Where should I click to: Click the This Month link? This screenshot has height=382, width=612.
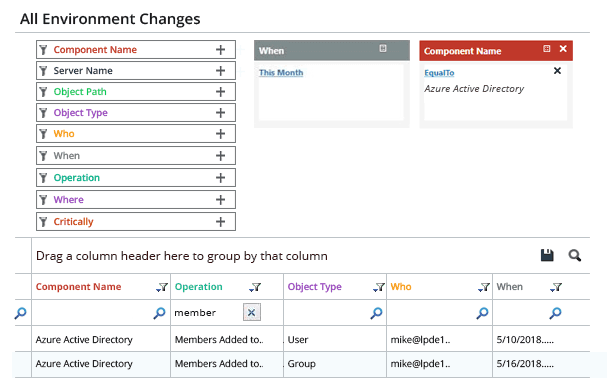click(281, 73)
